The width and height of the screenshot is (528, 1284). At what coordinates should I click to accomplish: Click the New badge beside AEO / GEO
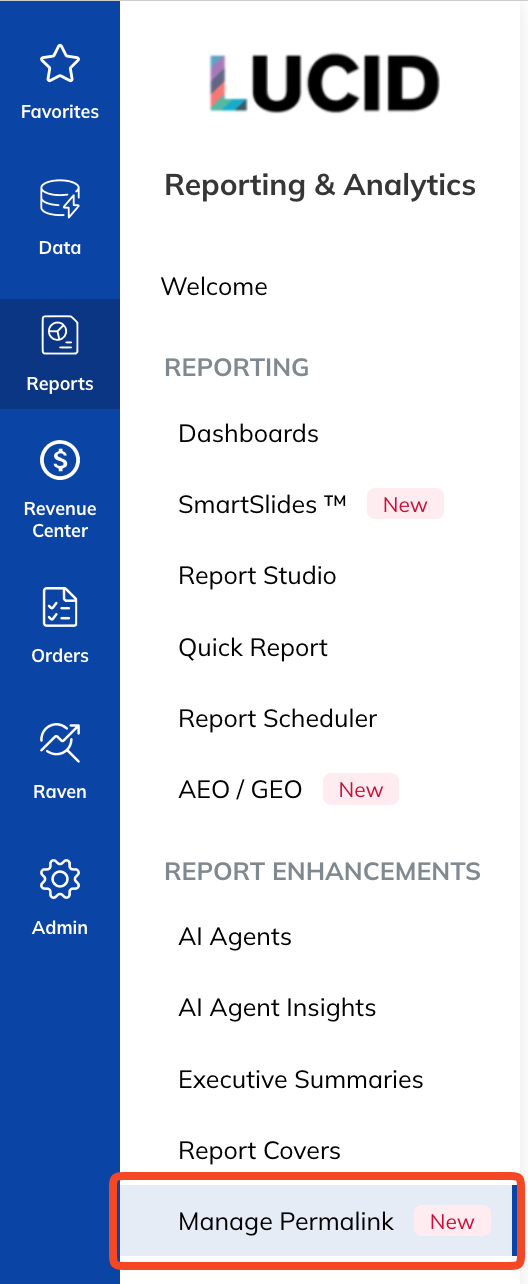tap(361, 790)
